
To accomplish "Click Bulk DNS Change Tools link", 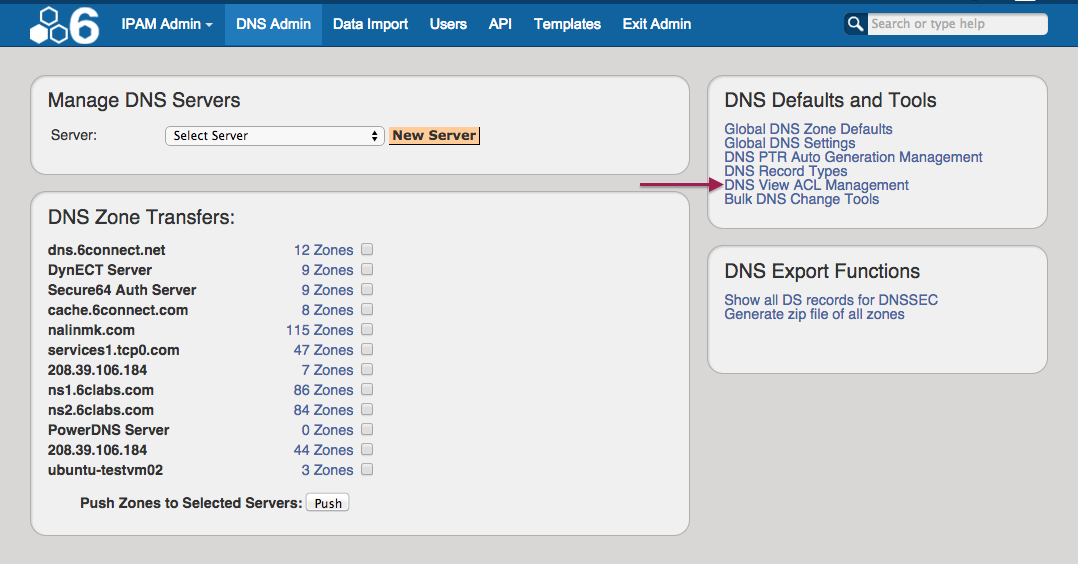I will 801,199.
